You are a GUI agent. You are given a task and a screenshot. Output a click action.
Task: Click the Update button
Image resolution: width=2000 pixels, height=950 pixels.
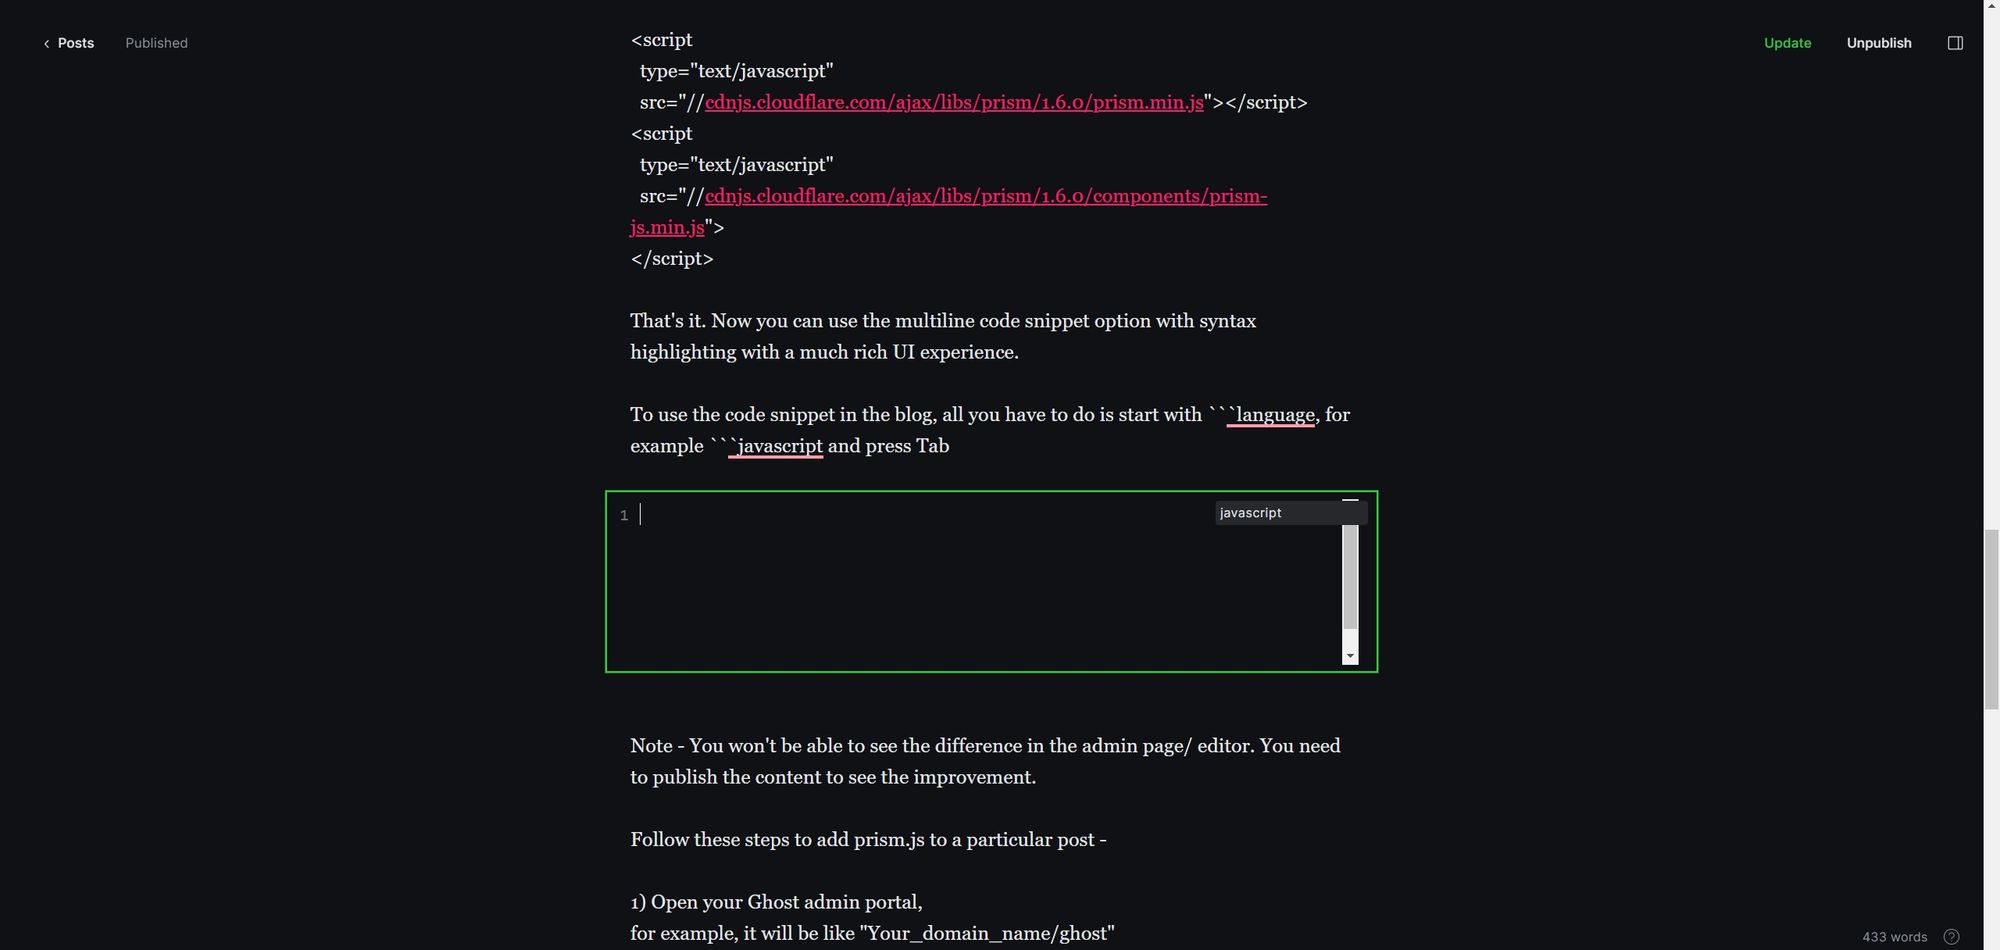pyautogui.click(x=1787, y=43)
